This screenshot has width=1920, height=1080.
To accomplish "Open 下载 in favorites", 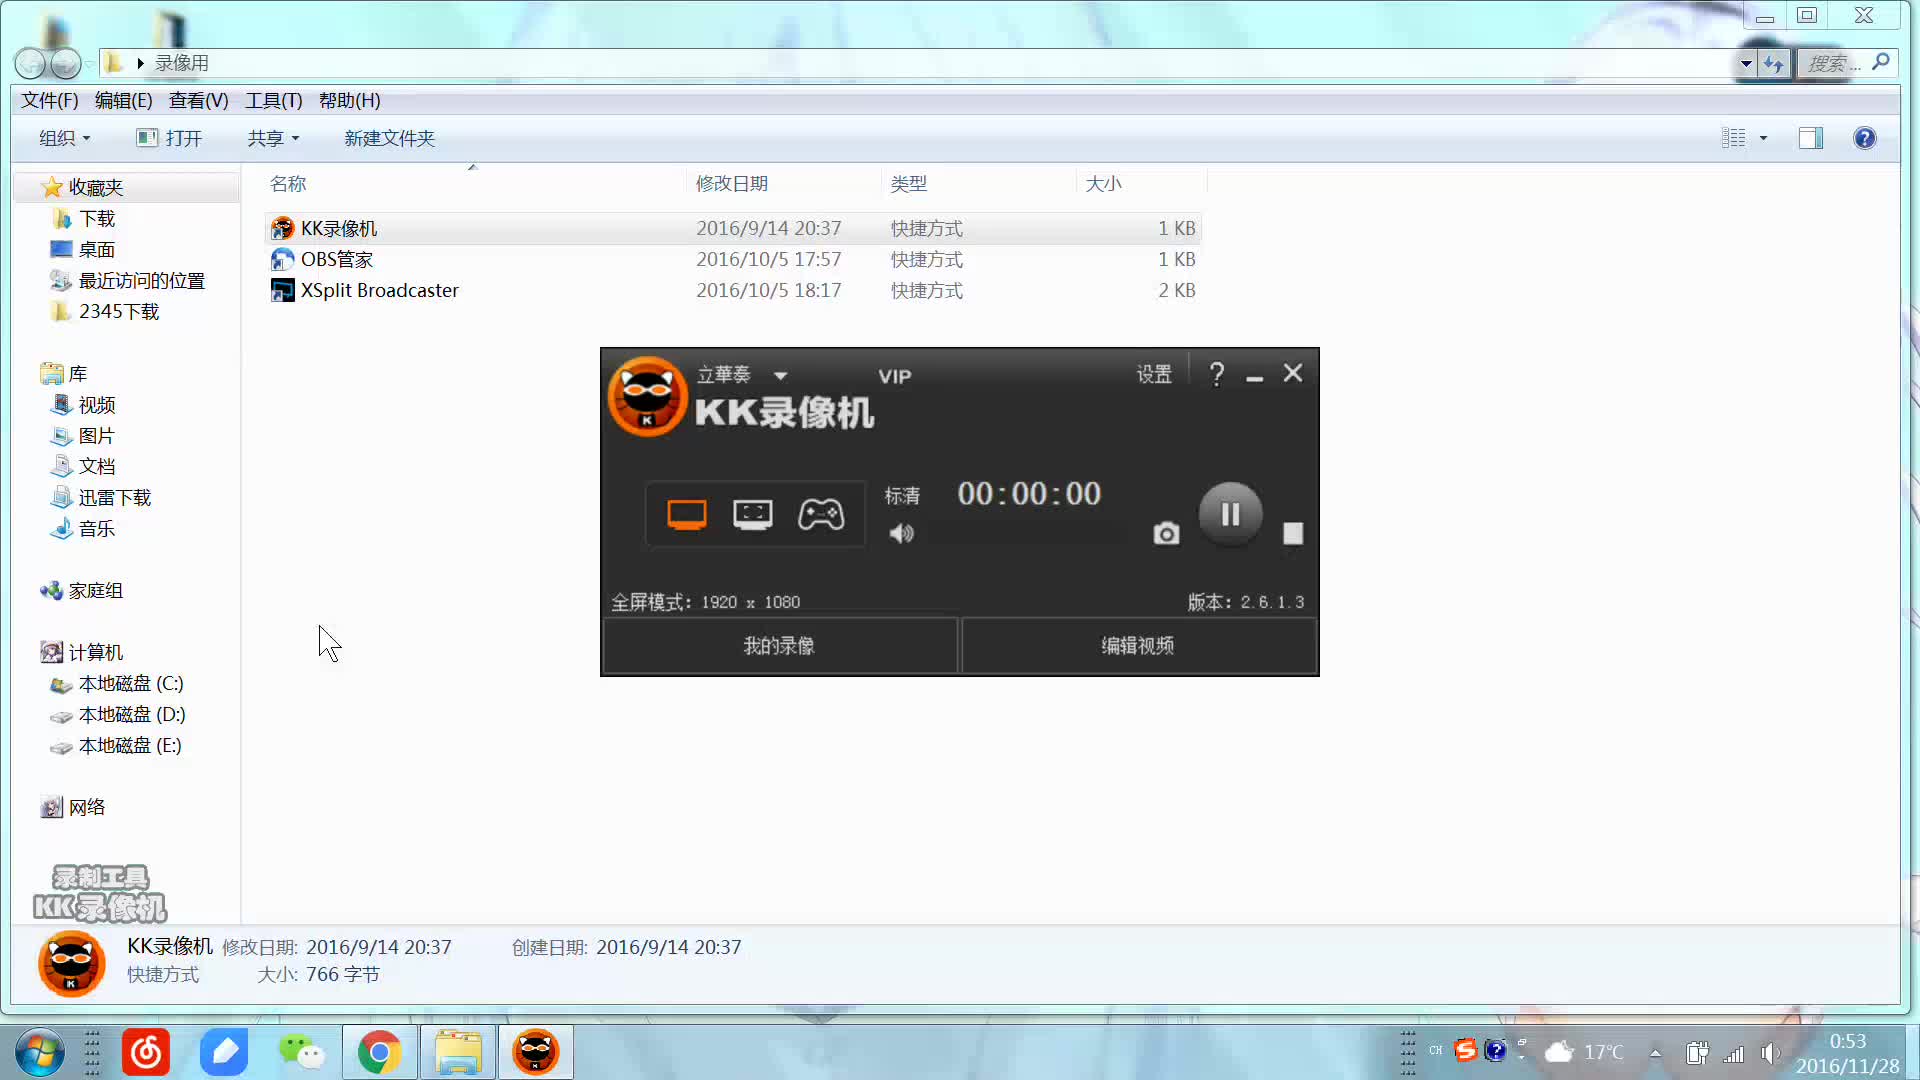I will (97, 219).
